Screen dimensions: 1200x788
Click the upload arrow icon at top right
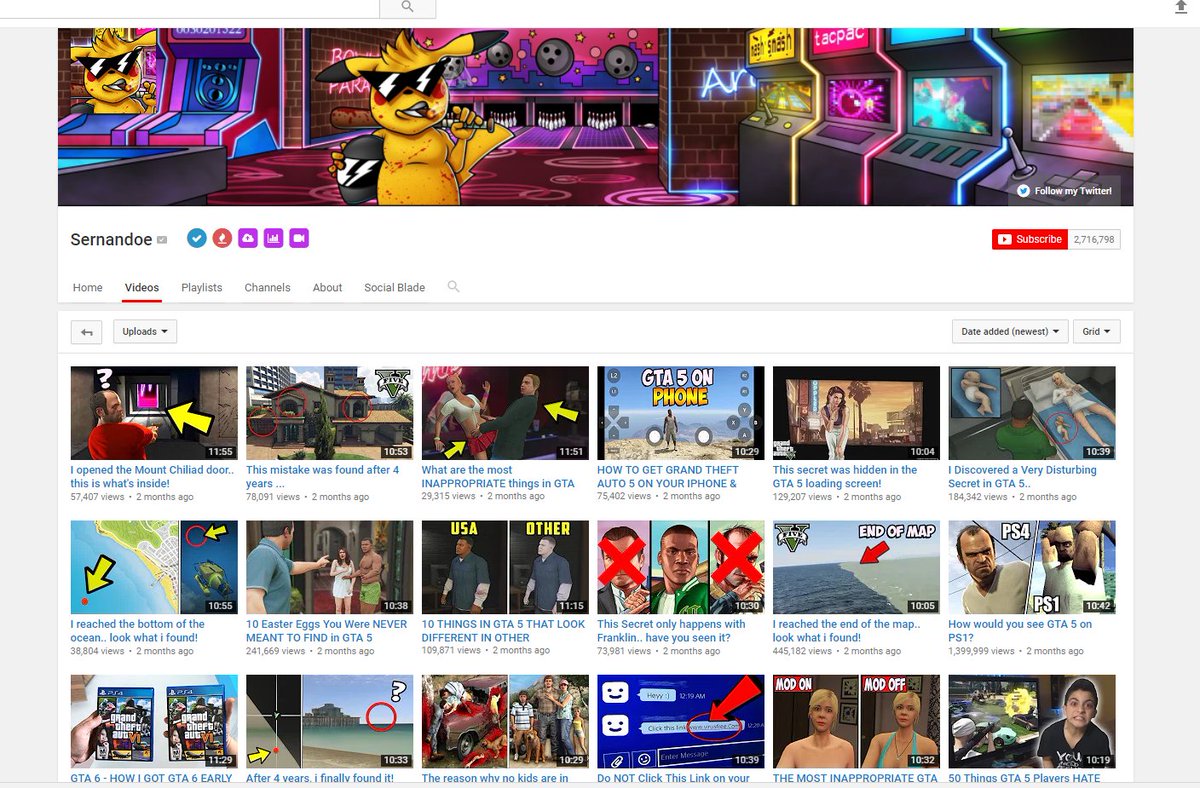coord(1182,7)
